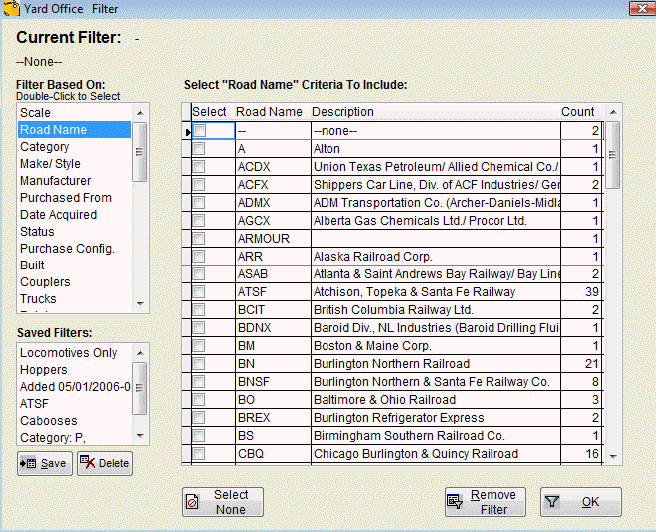656x532 pixels.
Task: Sort by the Count column header
Action: click(x=581, y=112)
